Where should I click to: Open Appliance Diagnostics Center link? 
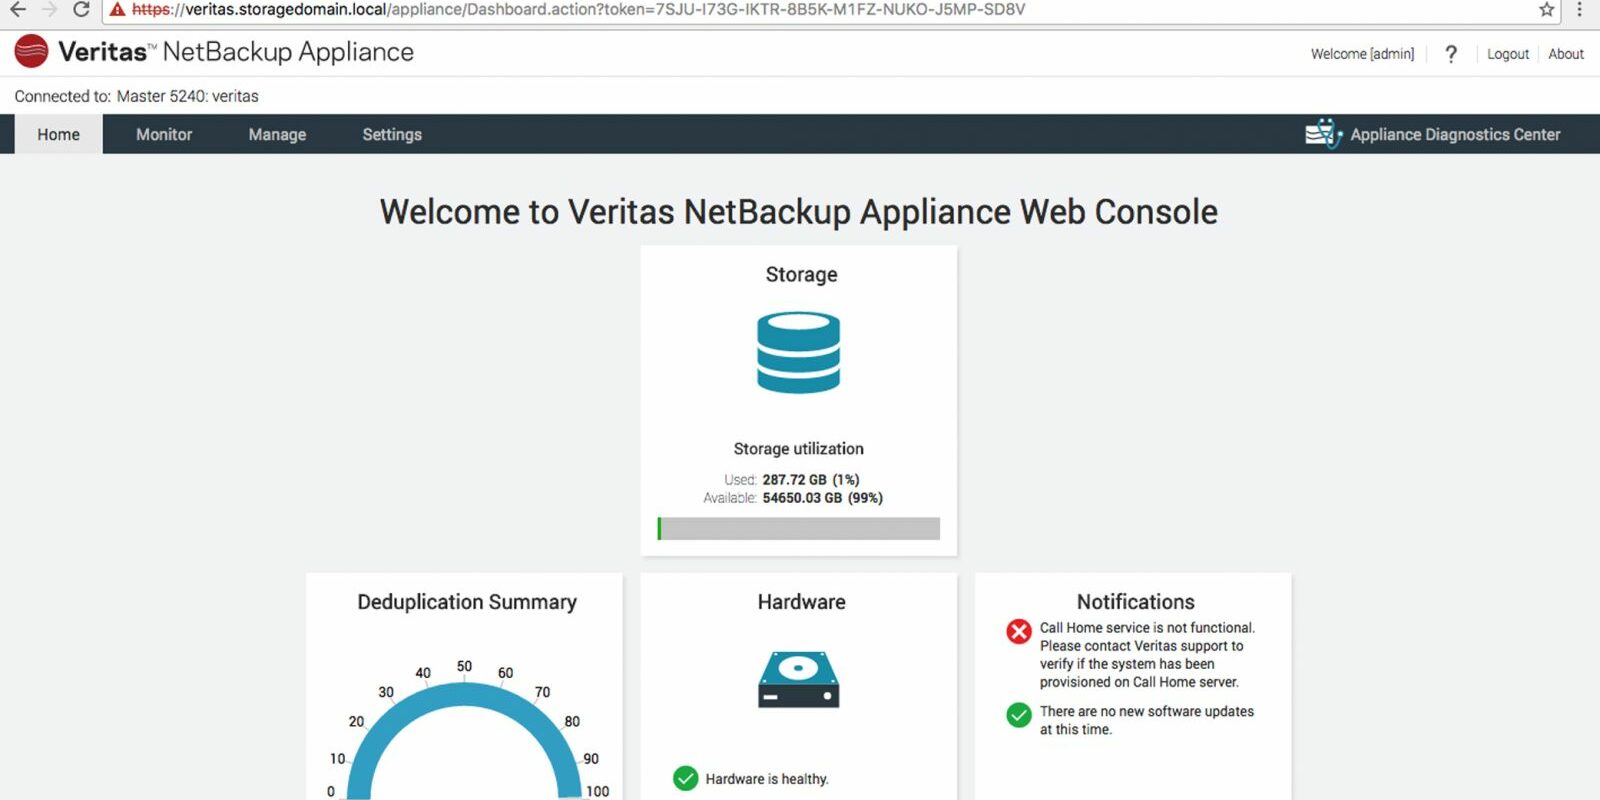[x=1455, y=134]
